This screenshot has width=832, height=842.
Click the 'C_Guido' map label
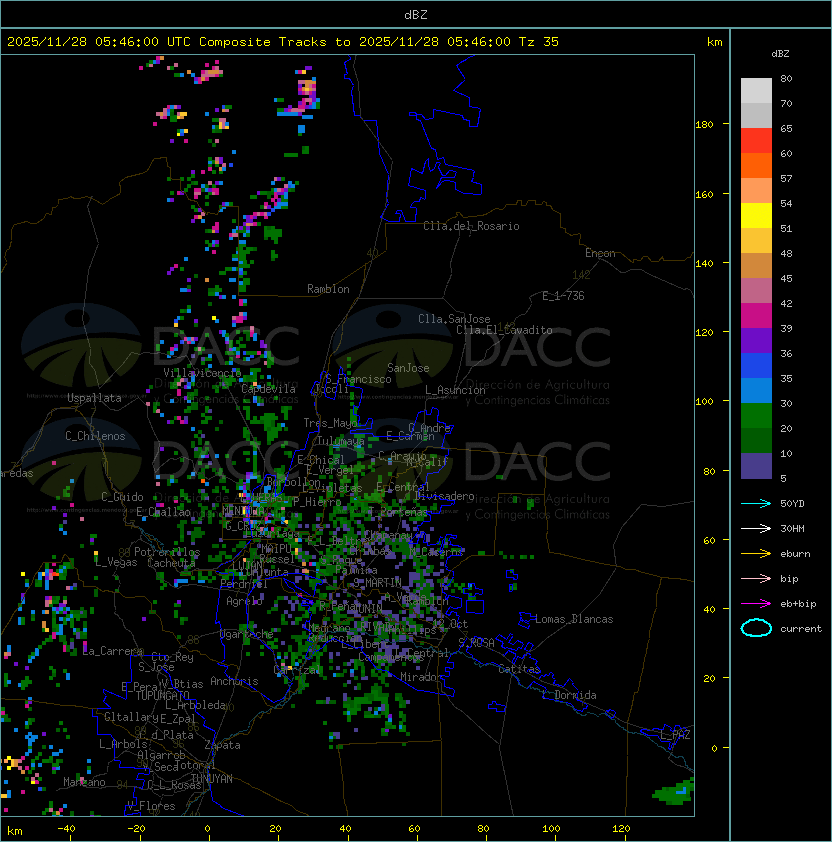122,497
